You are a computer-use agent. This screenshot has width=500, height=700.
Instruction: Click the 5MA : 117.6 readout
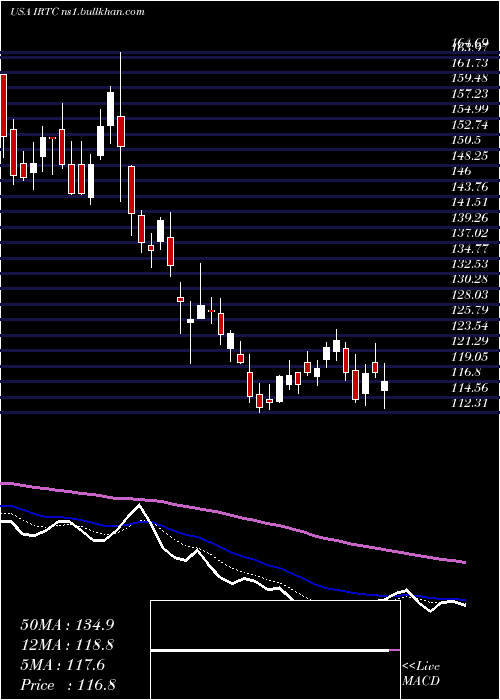click(62, 665)
